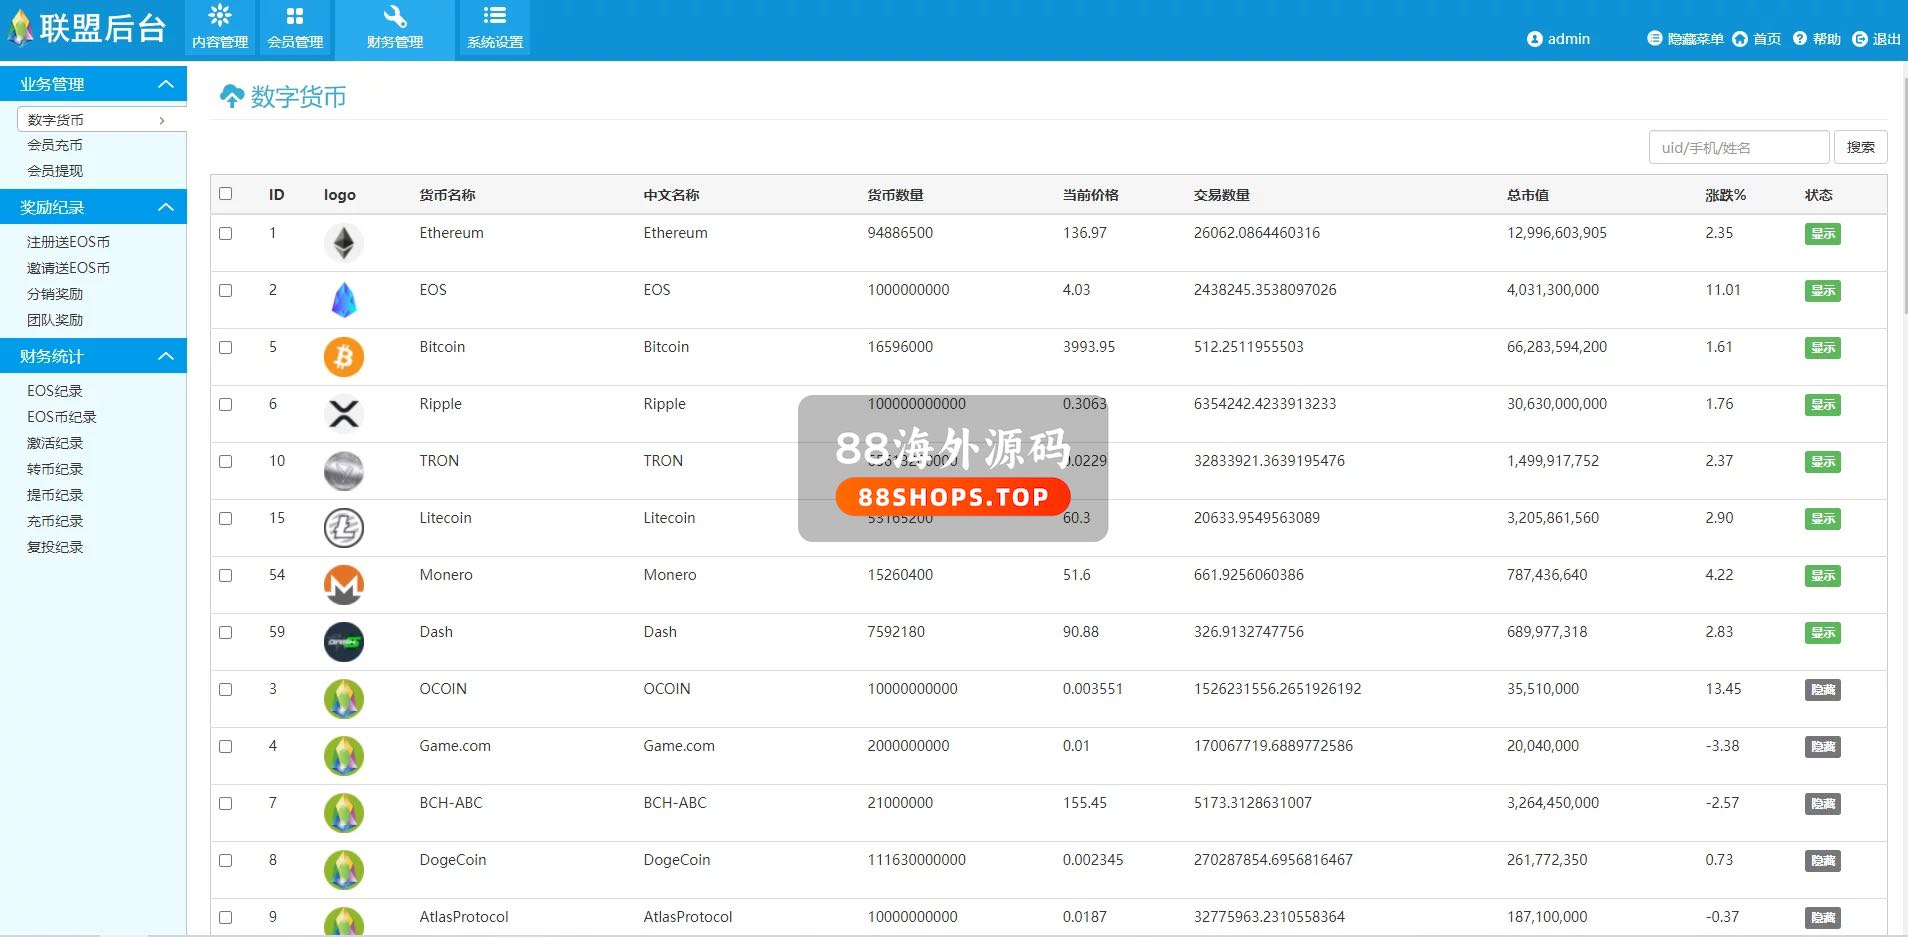This screenshot has width=1908, height=937.
Task: Click the uid/手机/姓名 search input field
Action: (x=1738, y=147)
